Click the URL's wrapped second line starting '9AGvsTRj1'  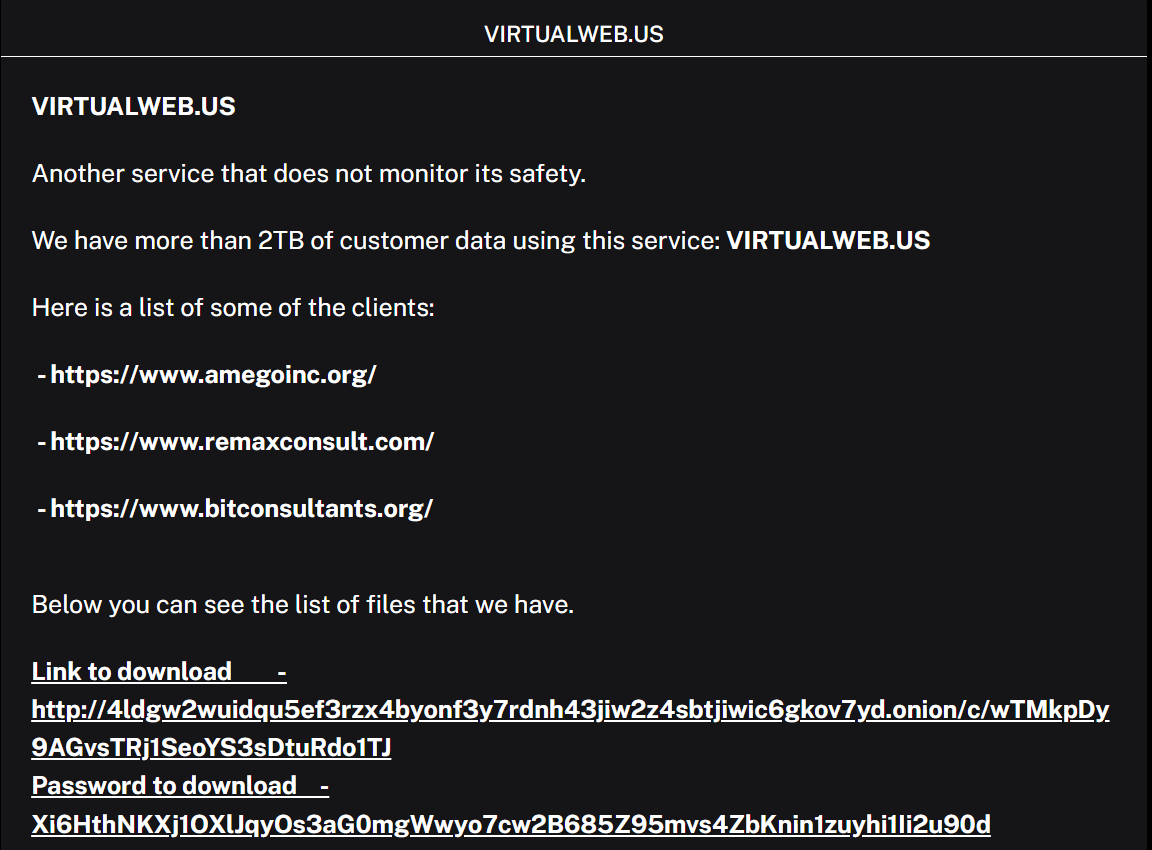211,747
